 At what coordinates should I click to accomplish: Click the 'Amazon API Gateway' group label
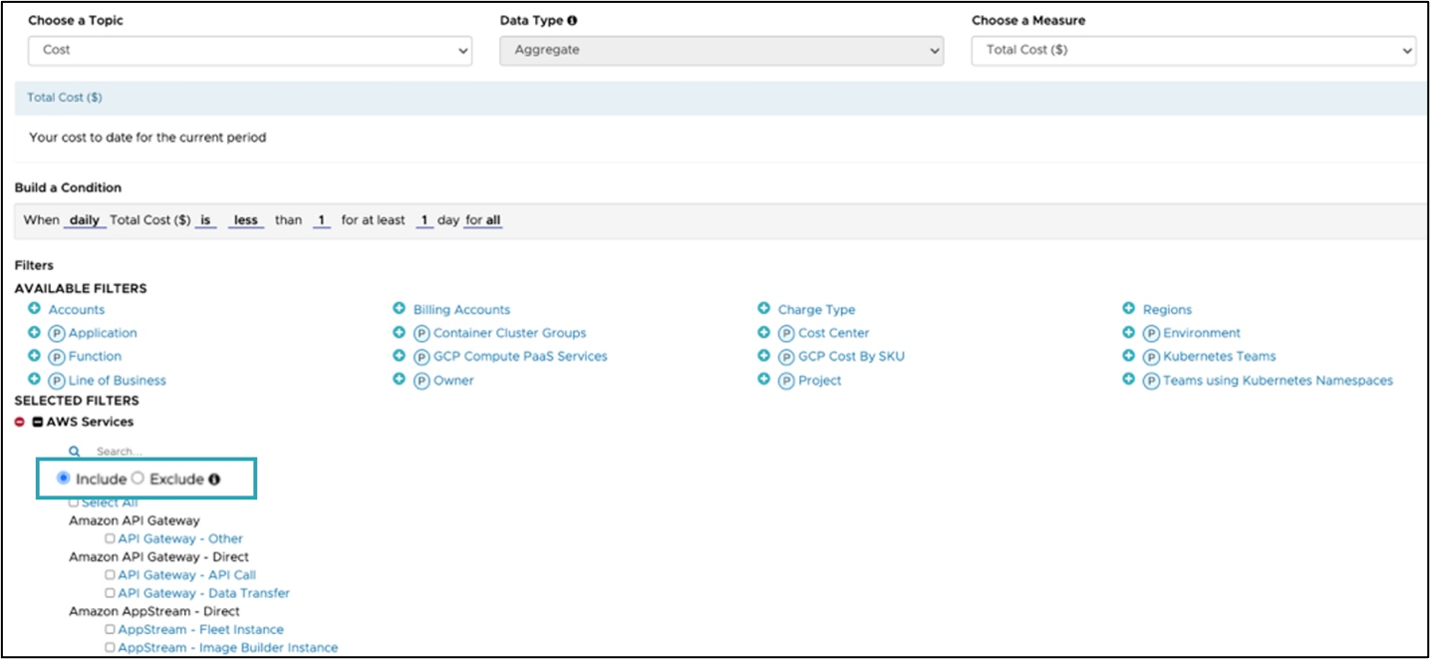coord(134,520)
